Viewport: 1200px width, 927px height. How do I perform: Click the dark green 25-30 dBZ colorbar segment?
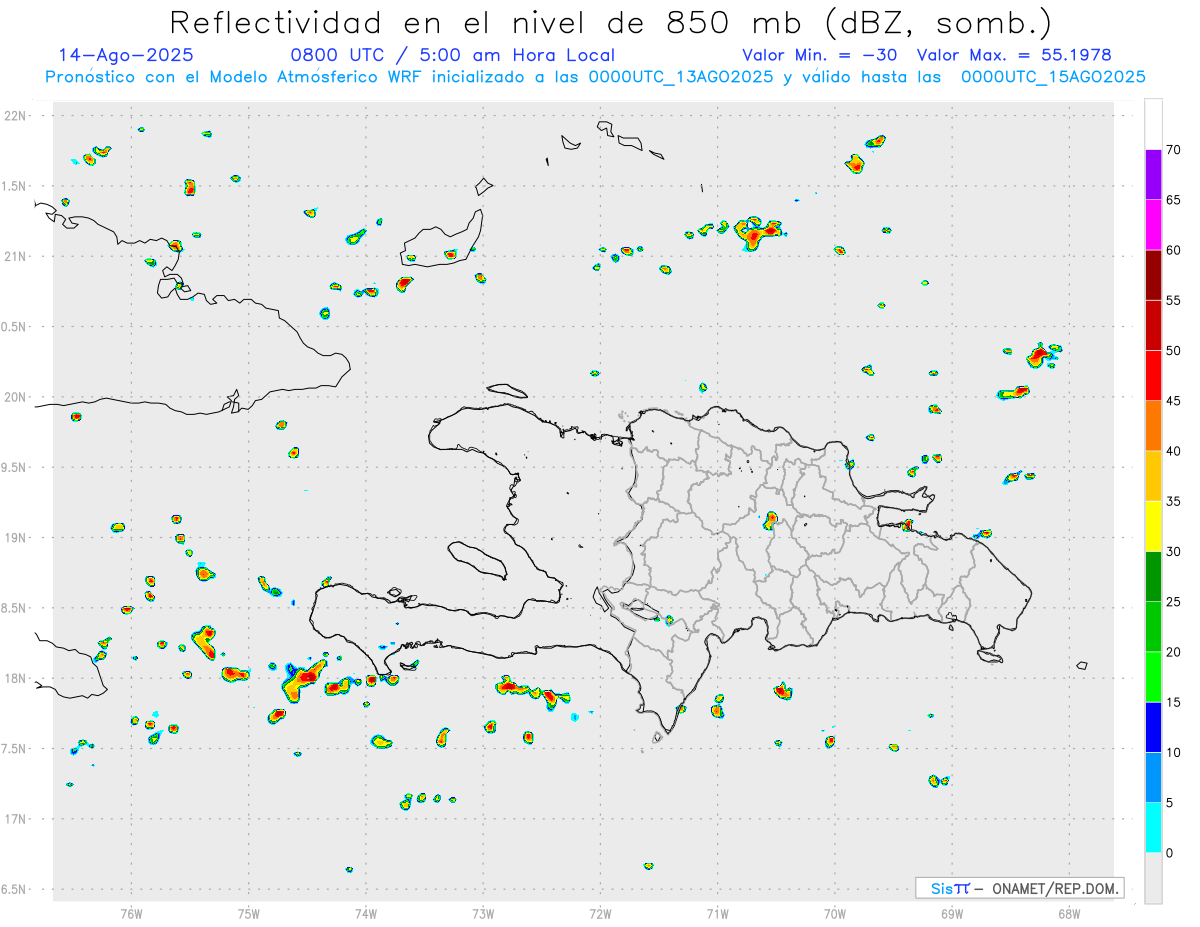pyautogui.click(x=1153, y=577)
